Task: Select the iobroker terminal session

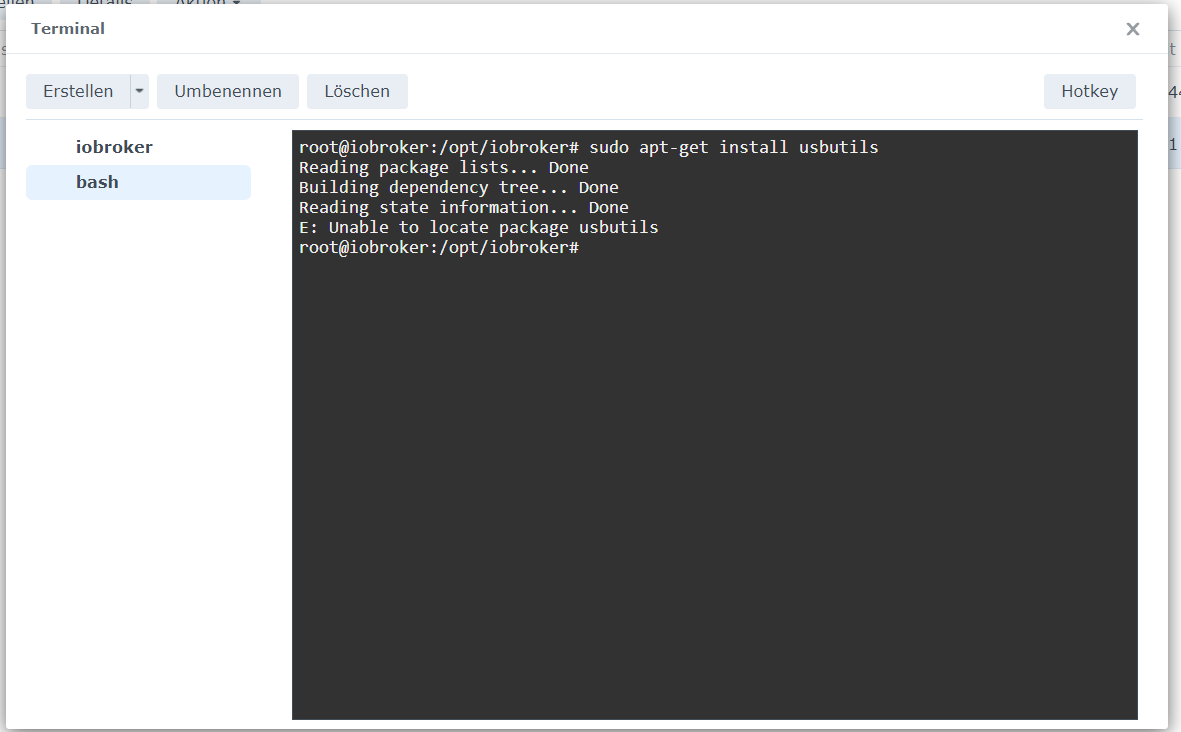Action: pyautogui.click(x=139, y=147)
